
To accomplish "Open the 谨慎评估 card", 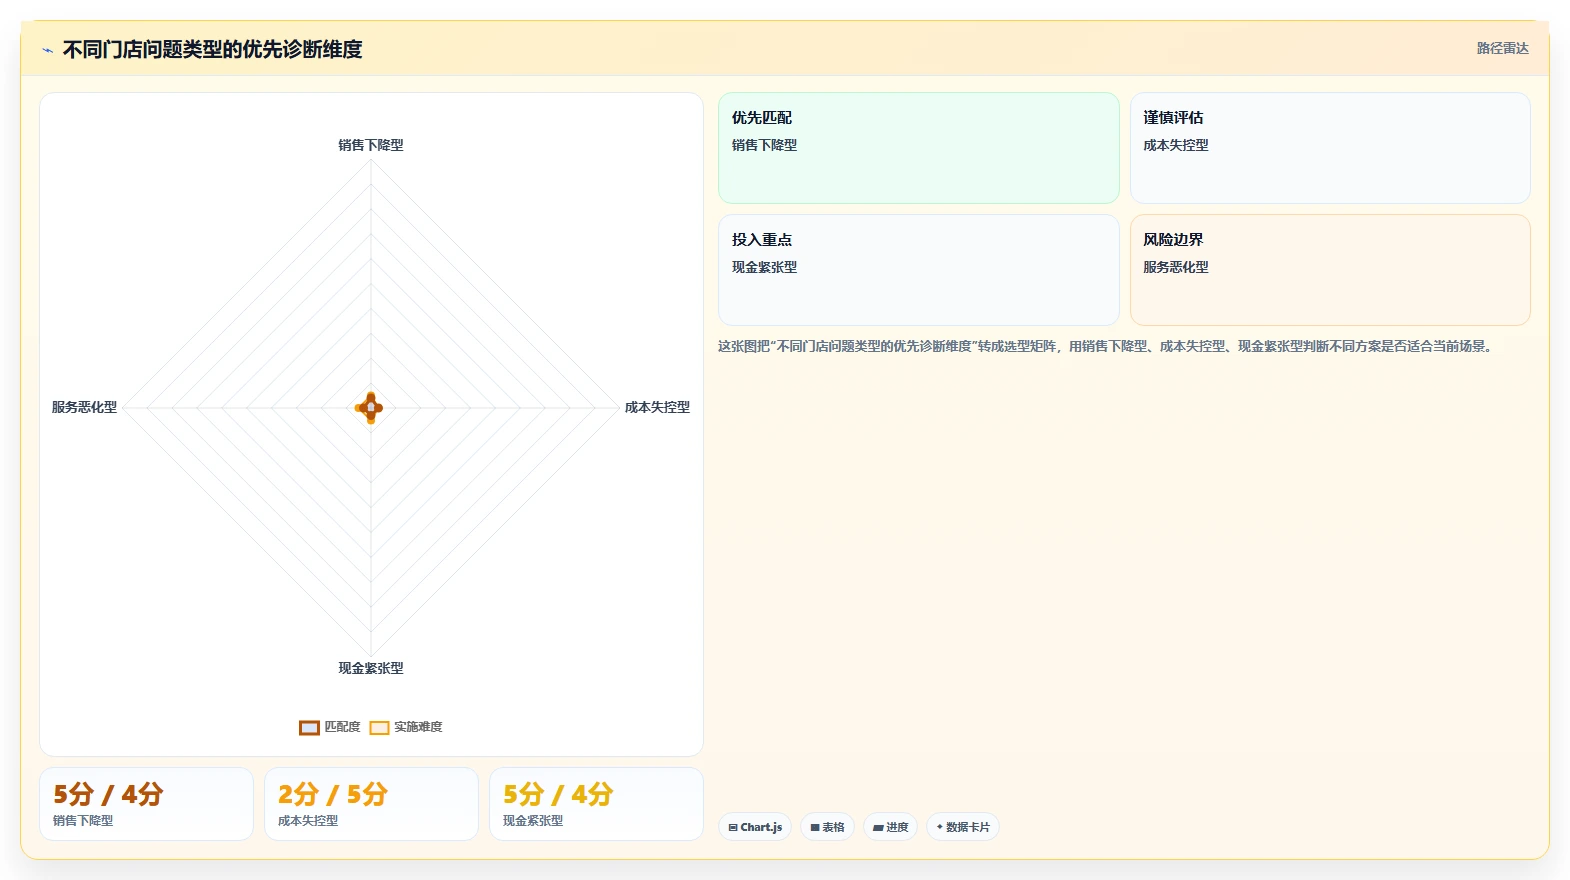I will pyautogui.click(x=1330, y=148).
